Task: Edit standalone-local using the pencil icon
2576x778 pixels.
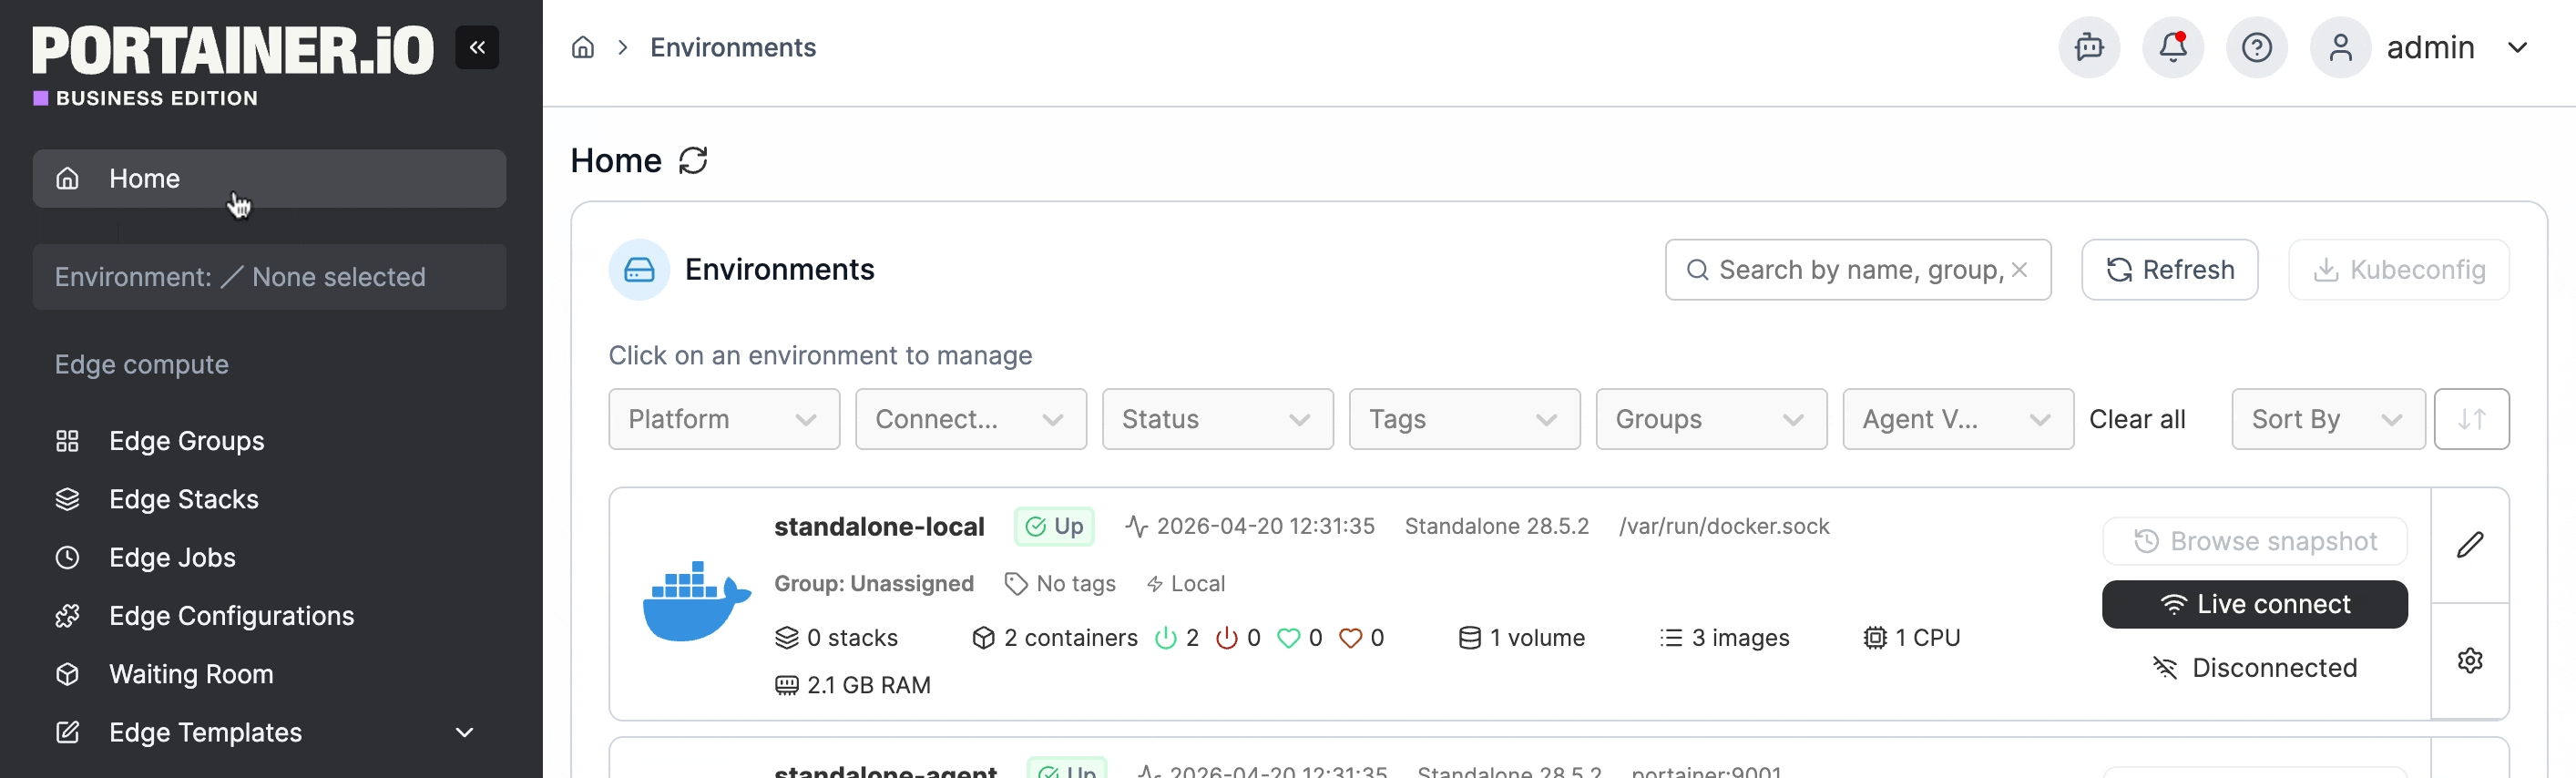Action: [2470, 545]
